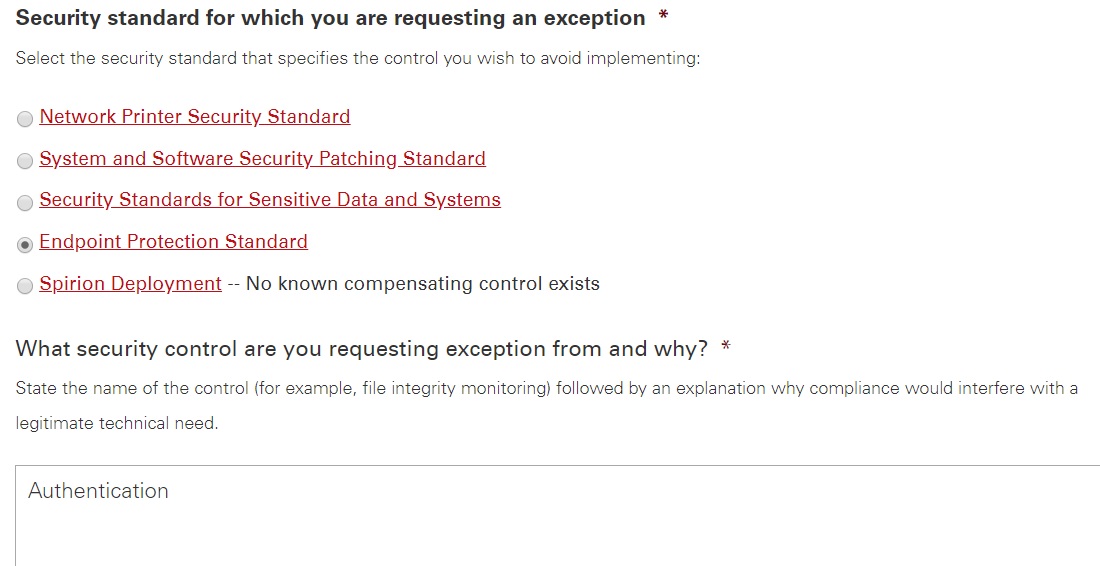Open the Network Printer Security Standard link
The height and width of the screenshot is (566, 1100).
pos(195,117)
